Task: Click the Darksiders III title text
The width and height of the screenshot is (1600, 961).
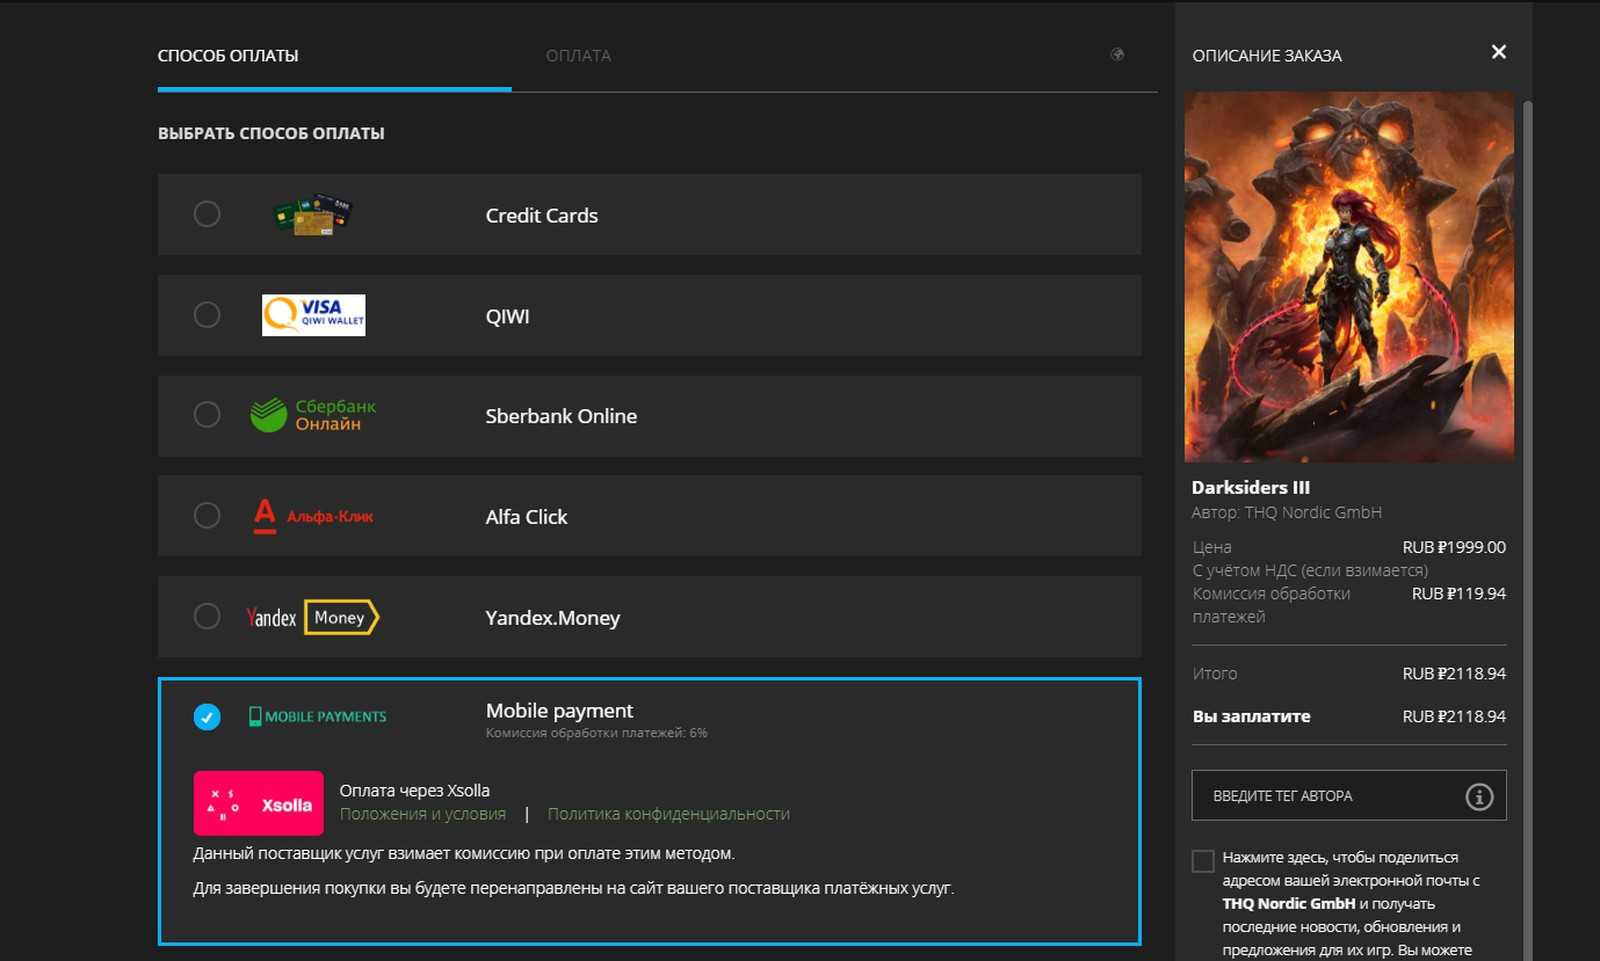Action: [1250, 487]
